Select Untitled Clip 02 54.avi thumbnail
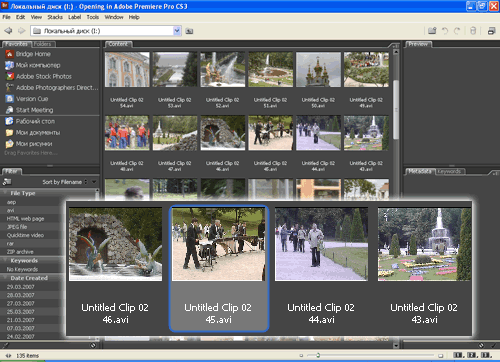Screen dimensions: 500x362 coord(127,70)
